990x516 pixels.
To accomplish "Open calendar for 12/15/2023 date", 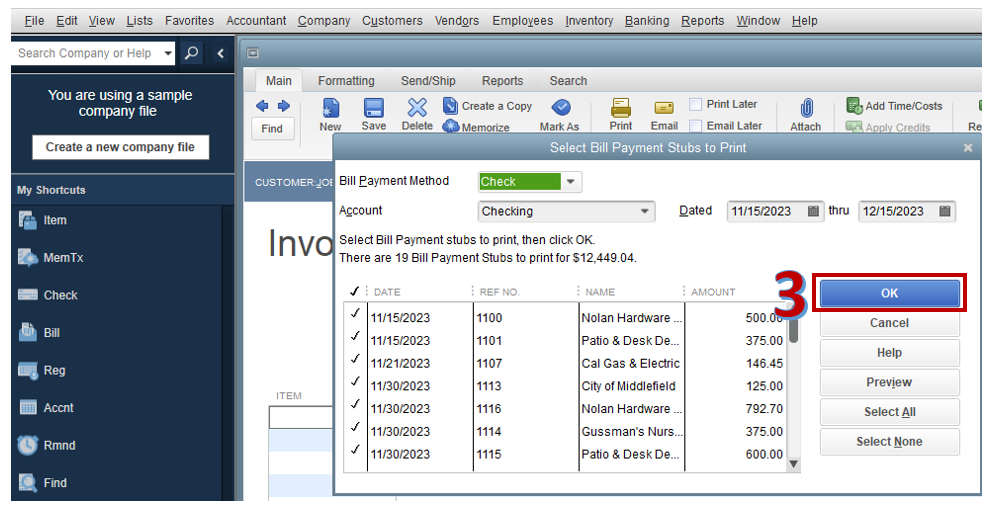I will coord(945,211).
